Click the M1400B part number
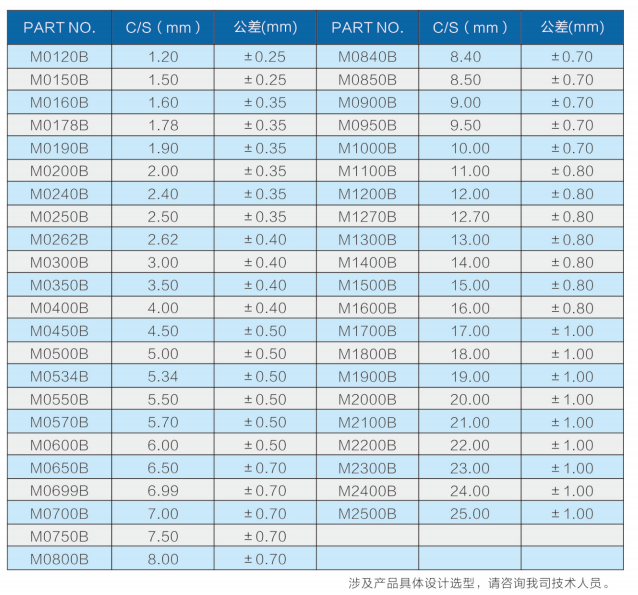 coord(367,262)
